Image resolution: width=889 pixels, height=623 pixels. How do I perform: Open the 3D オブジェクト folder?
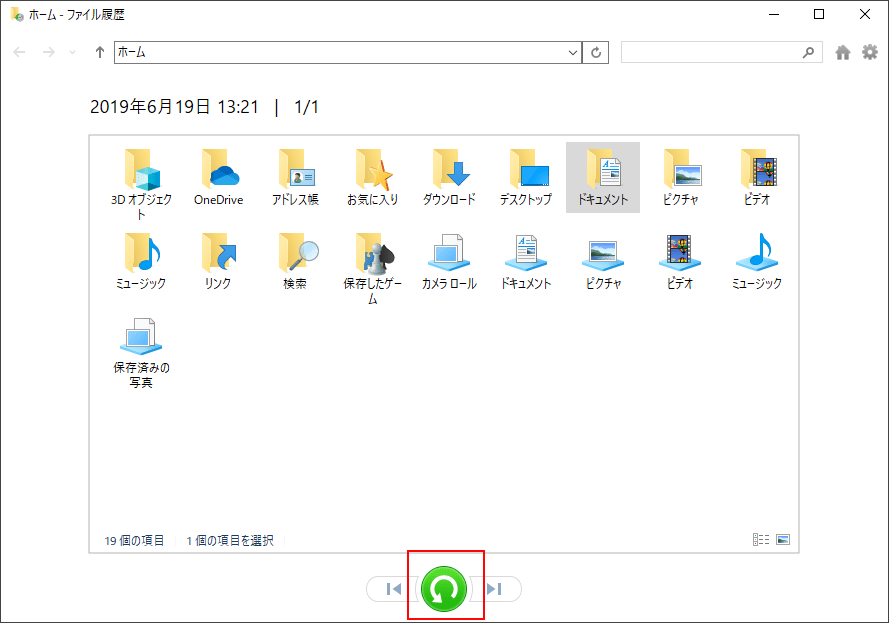coord(141,184)
